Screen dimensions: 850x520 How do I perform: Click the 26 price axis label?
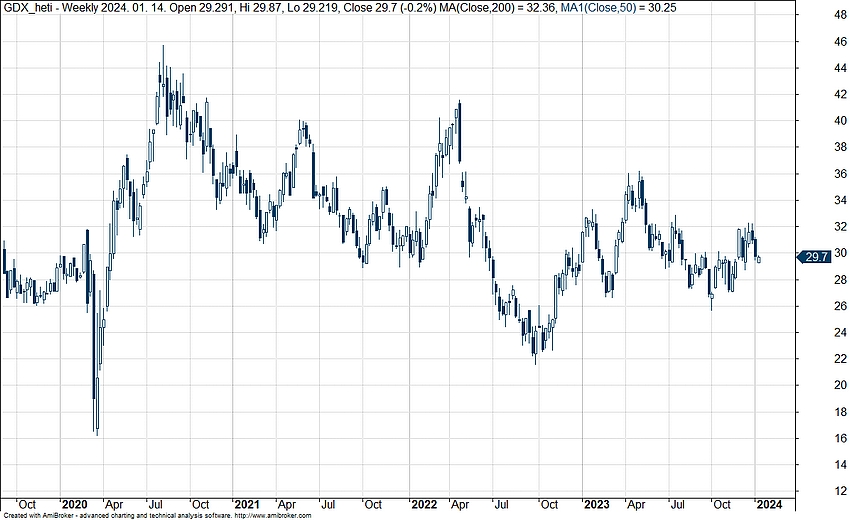click(840, 306)
